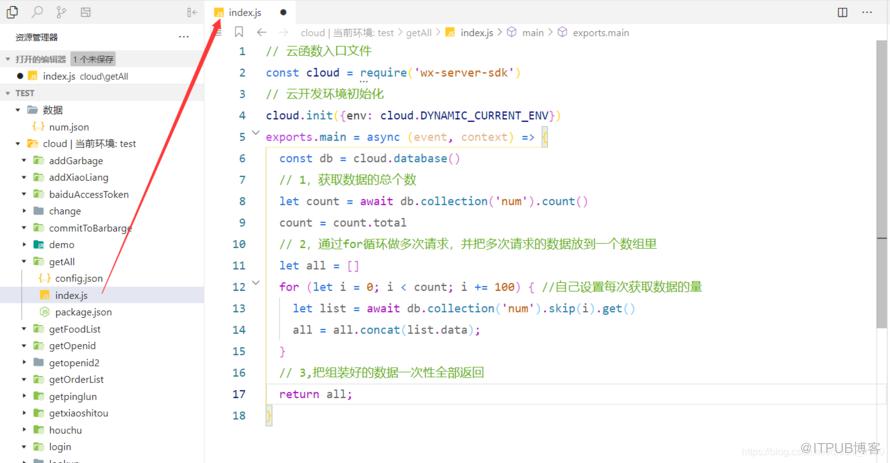This screenshot has width=890, height=463.
Task: Select the demo folder
Action: click(61, 245)
